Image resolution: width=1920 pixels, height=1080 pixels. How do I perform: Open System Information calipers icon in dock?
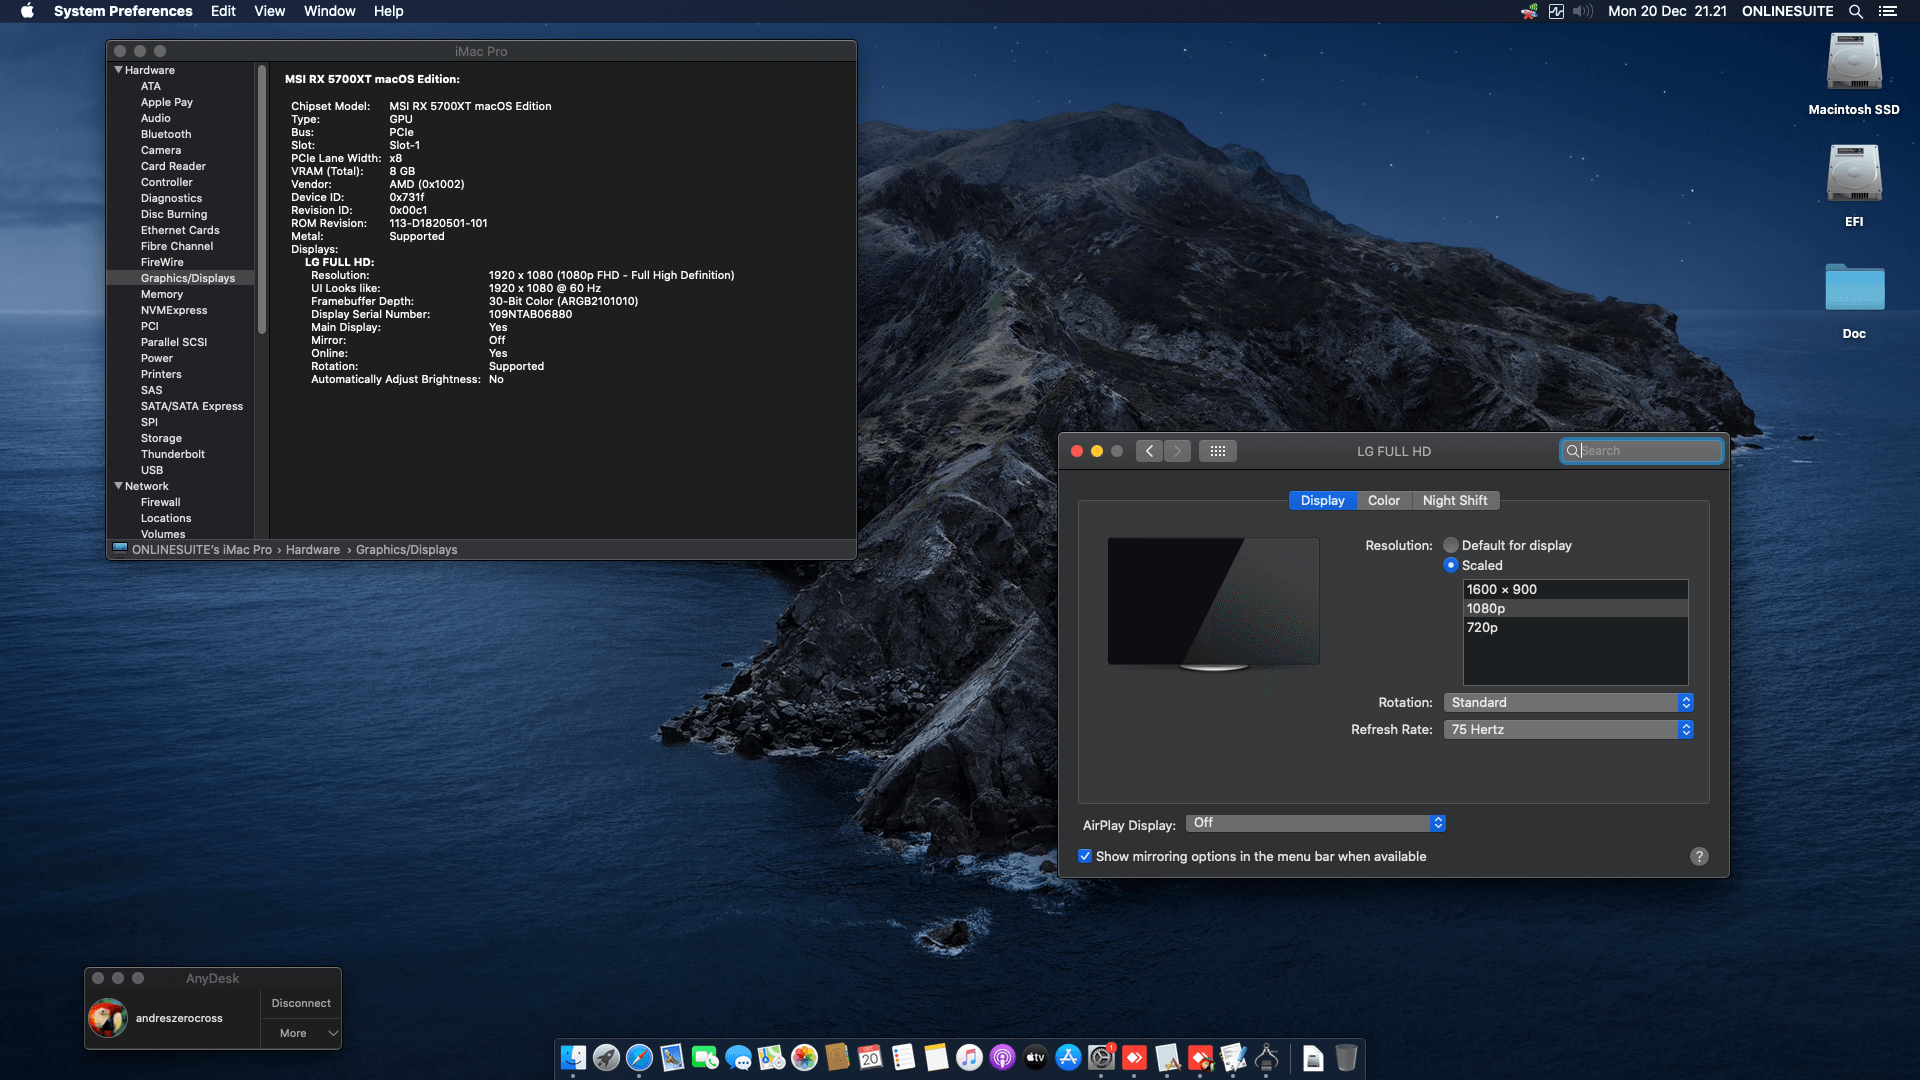pyautogui.click(x=1266, y=1057)
